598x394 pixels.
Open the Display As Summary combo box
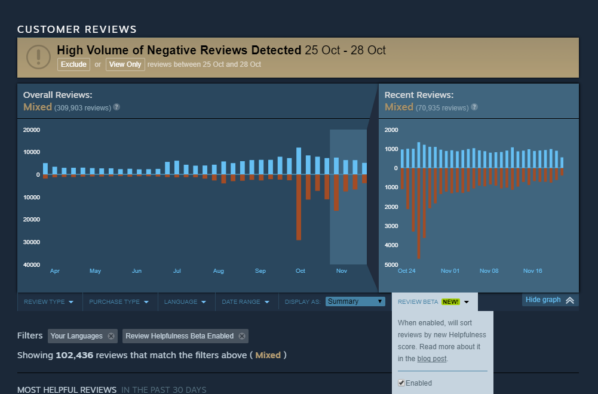click(355, 301)
